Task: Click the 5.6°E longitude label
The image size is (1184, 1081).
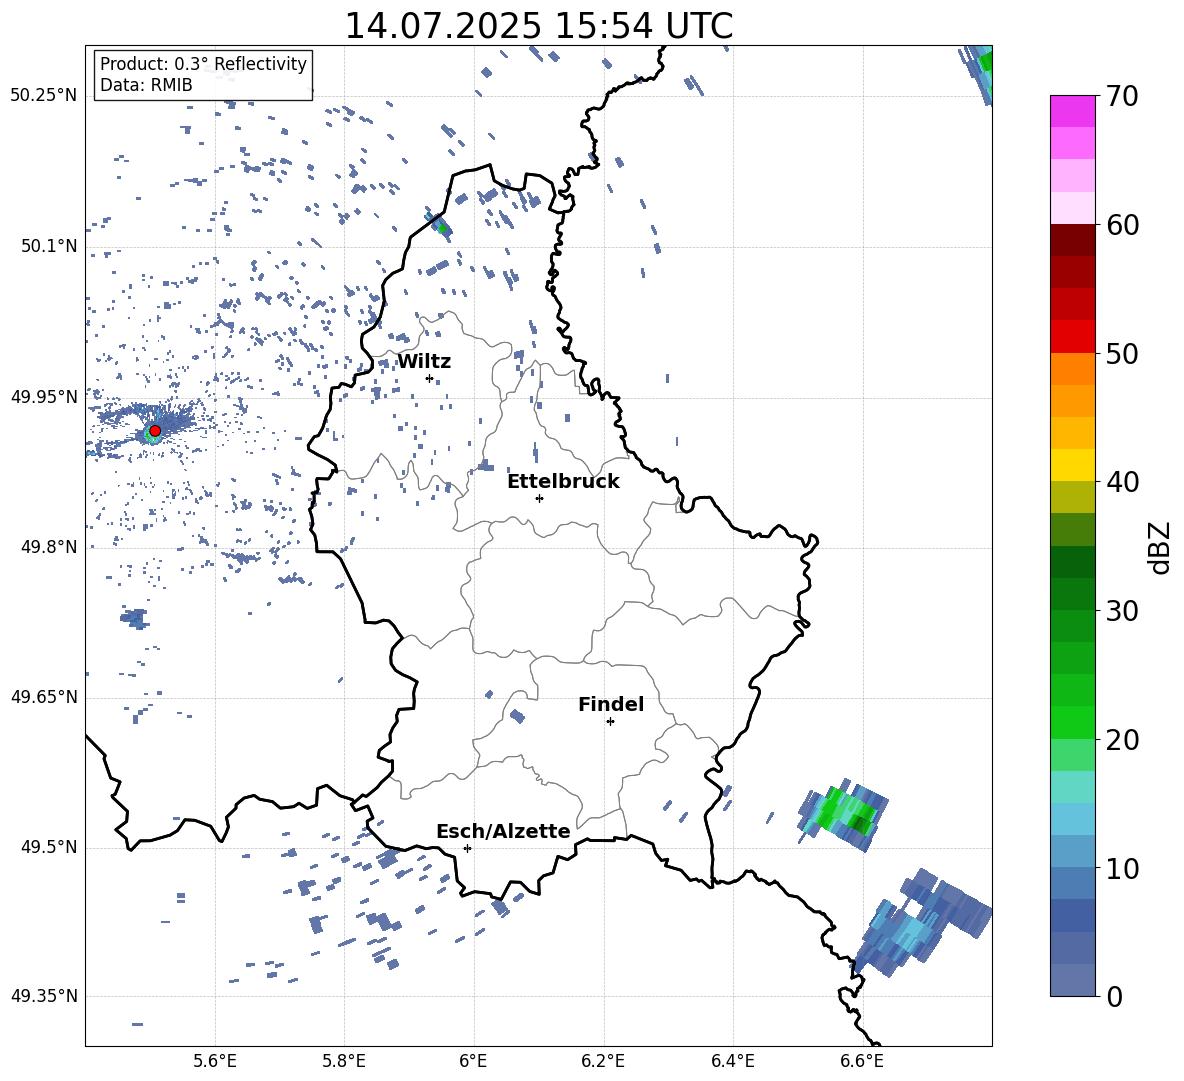Action: tap(215, 1061)
